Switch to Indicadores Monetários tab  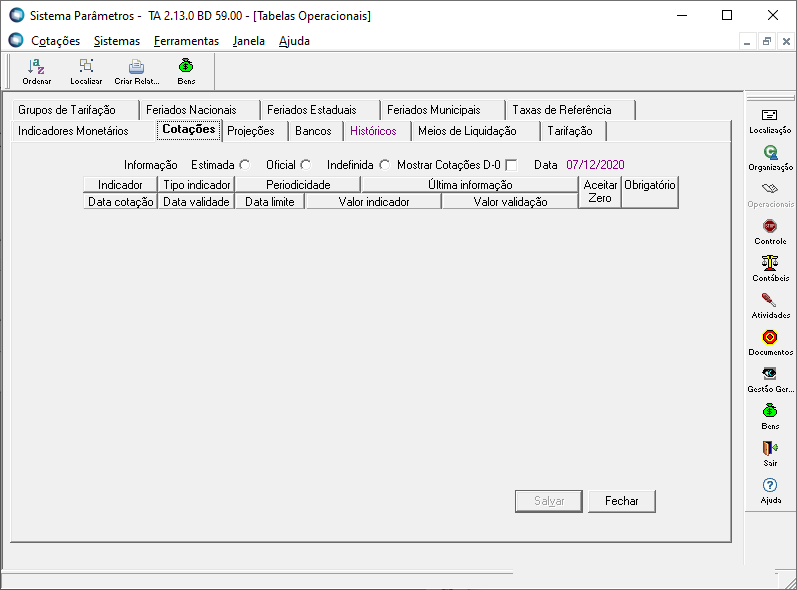[83, 131]
